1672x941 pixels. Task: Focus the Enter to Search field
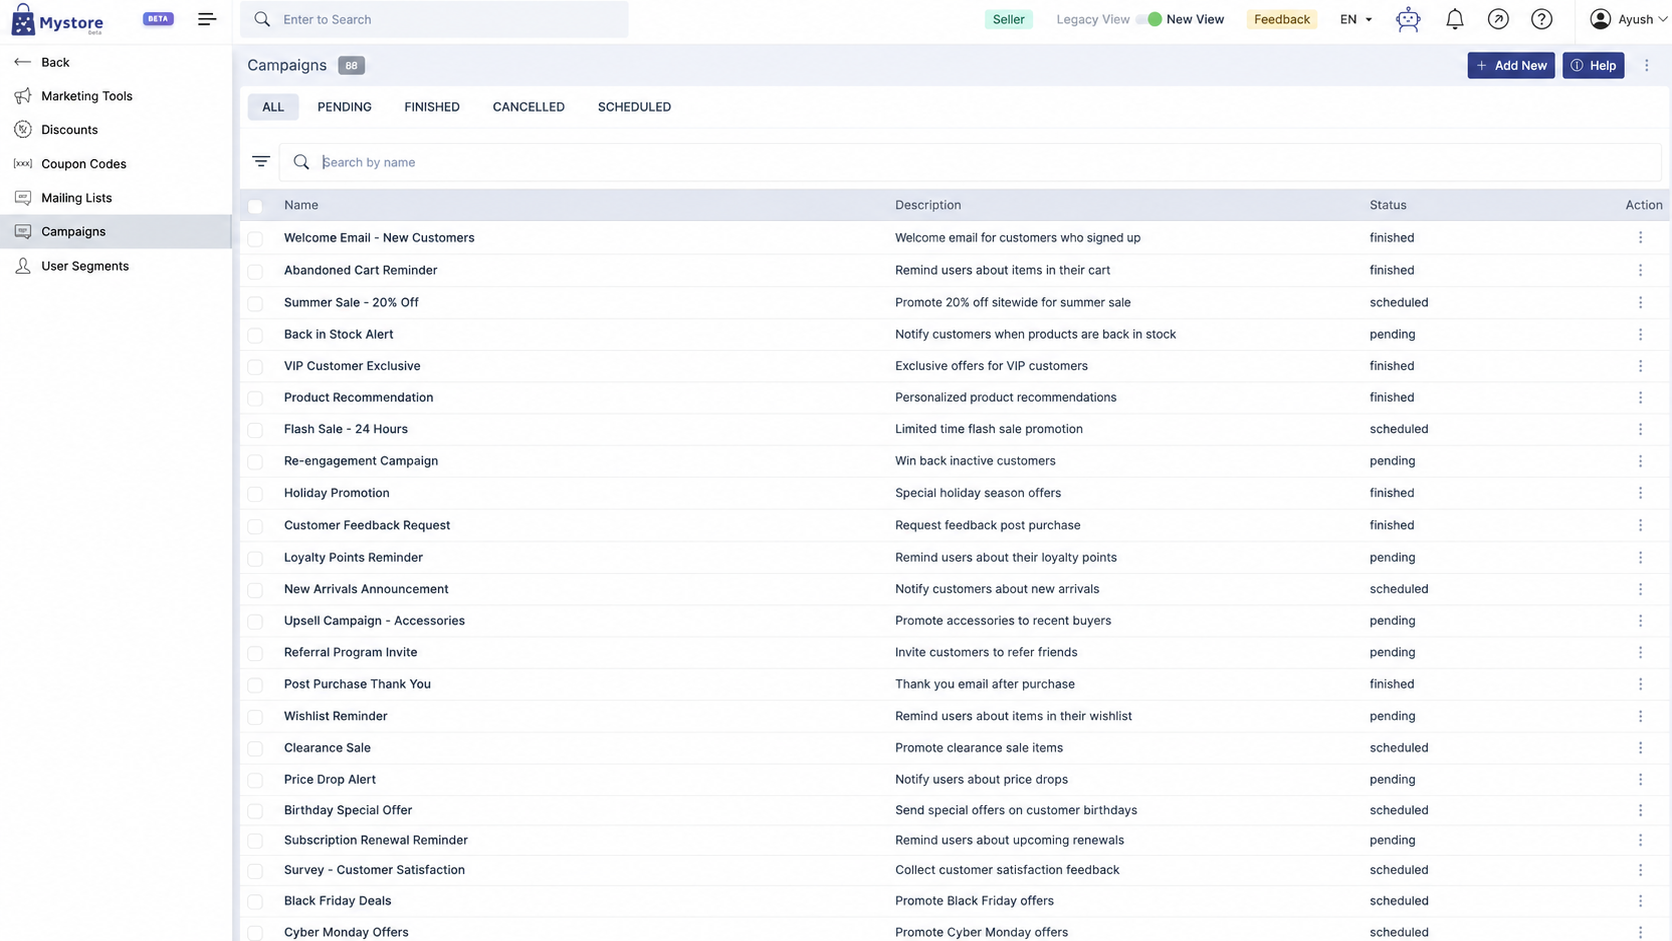434,19
